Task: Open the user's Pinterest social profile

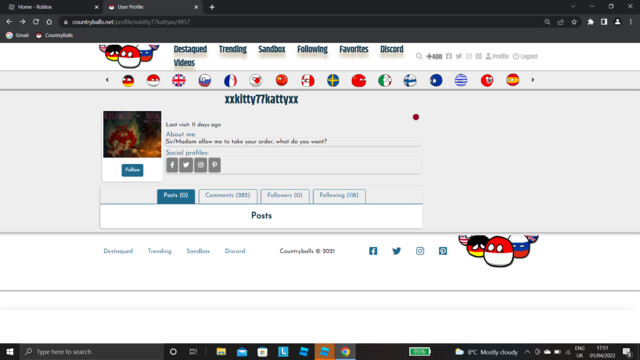Action: tap(215, 165)
